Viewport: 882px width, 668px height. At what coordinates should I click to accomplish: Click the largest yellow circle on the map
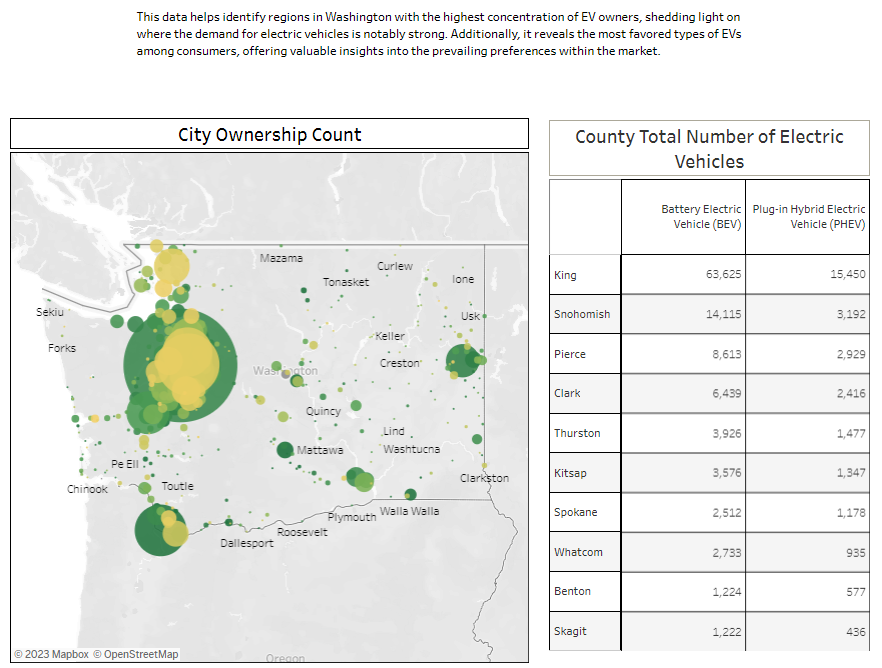click(184, 358)
